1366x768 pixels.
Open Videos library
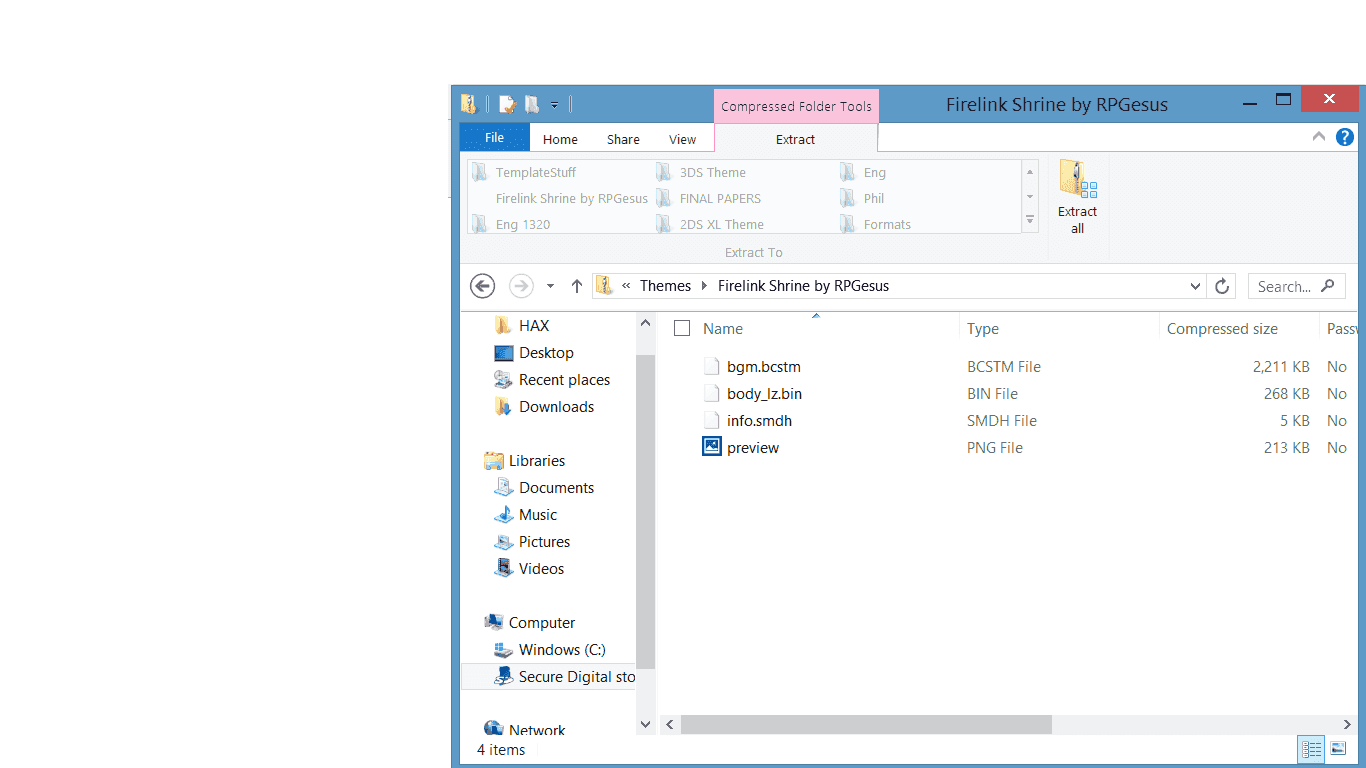[541, 569]
